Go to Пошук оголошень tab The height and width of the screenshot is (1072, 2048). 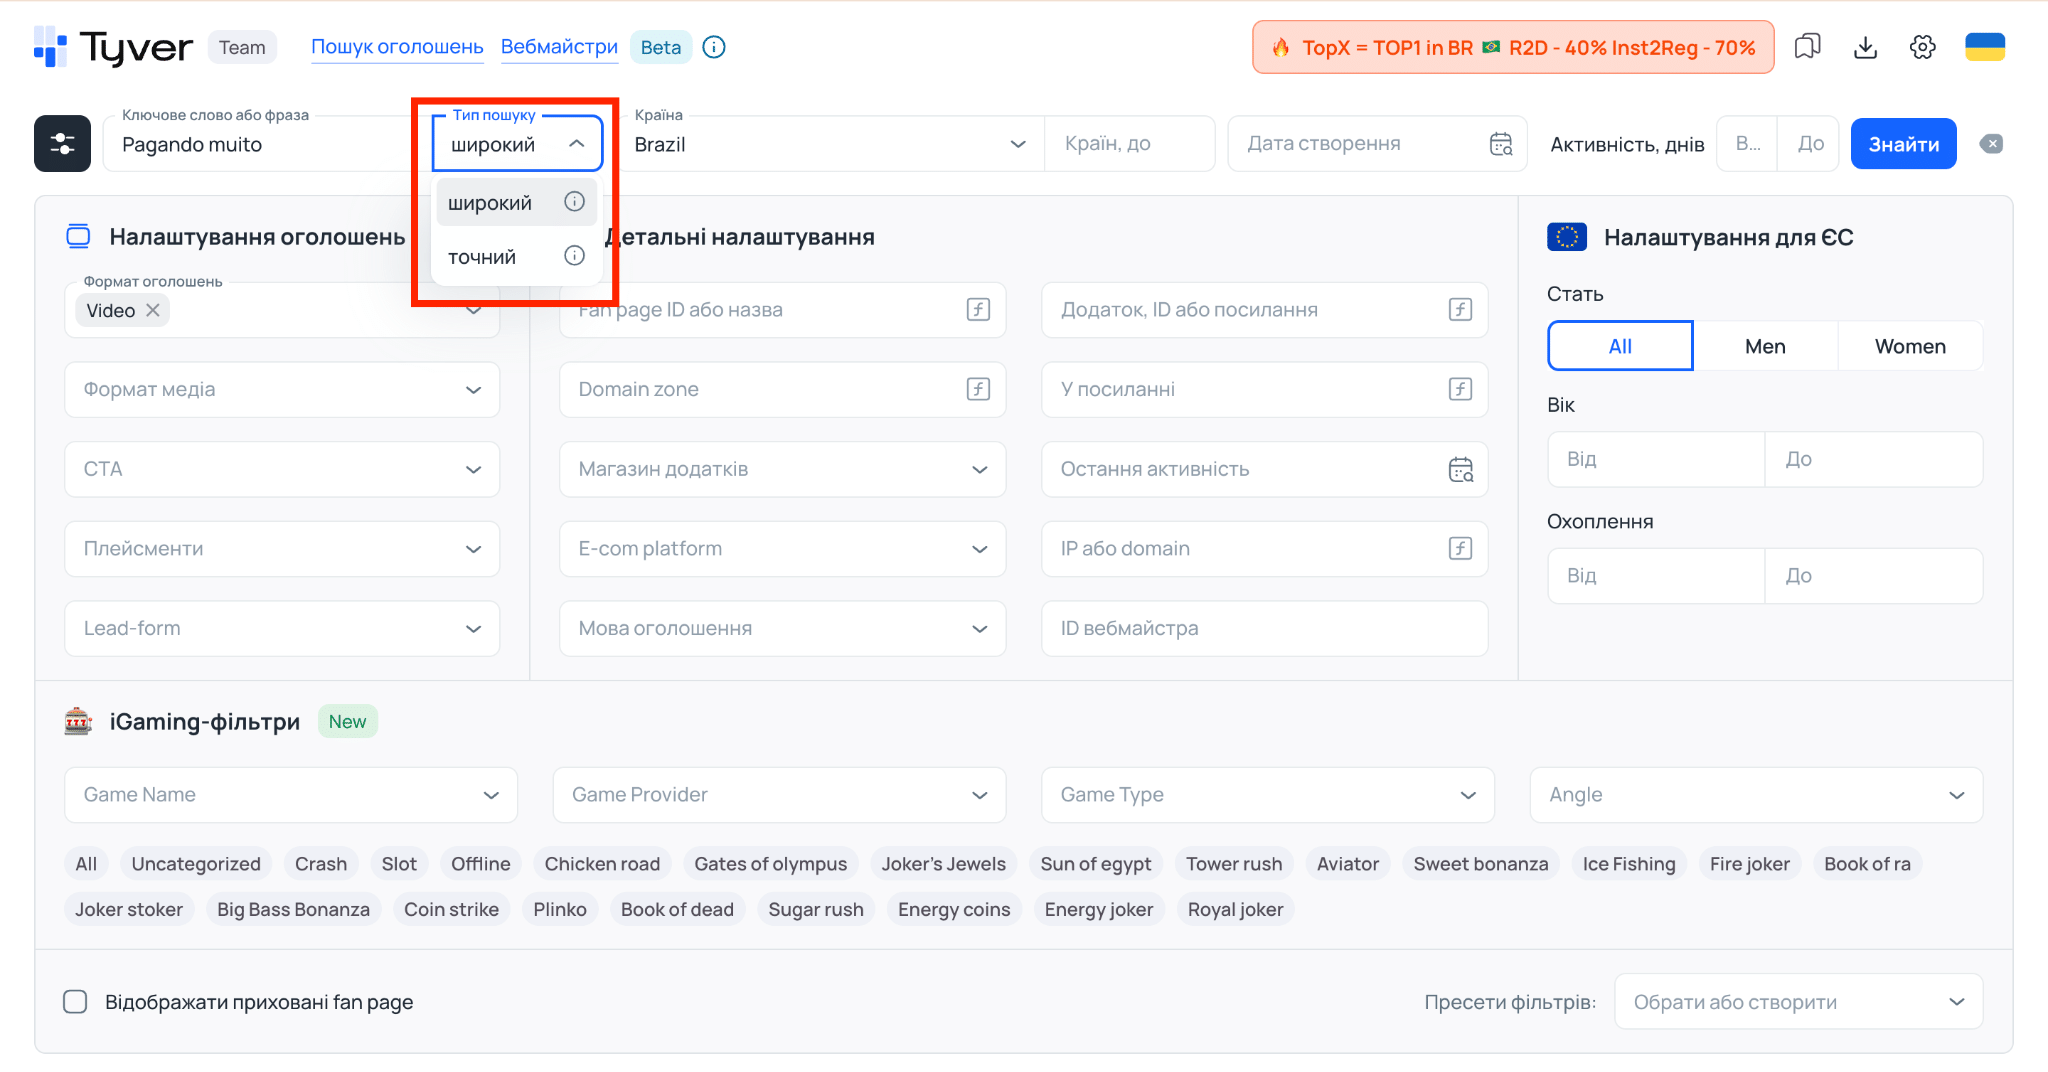click(x=397, y=47)
